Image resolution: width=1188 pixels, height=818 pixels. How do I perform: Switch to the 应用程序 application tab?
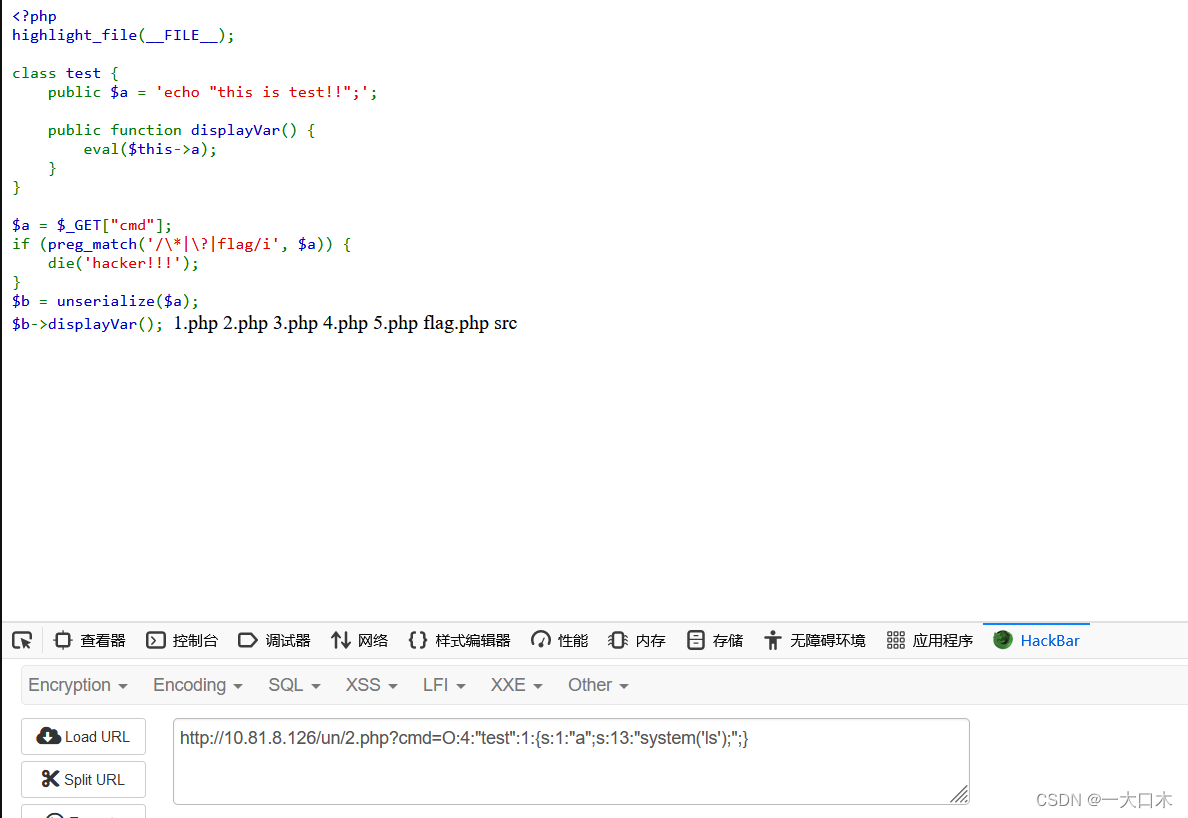pos(930,641)
